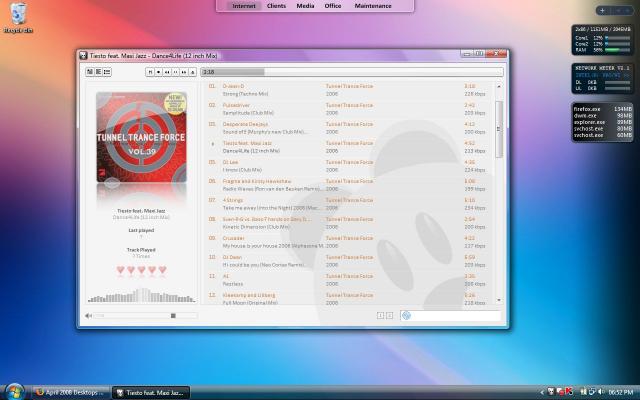This screenshot has height=400, width=640.
Task: Select track 02 Pulsedriver
Action: (347, 109)
